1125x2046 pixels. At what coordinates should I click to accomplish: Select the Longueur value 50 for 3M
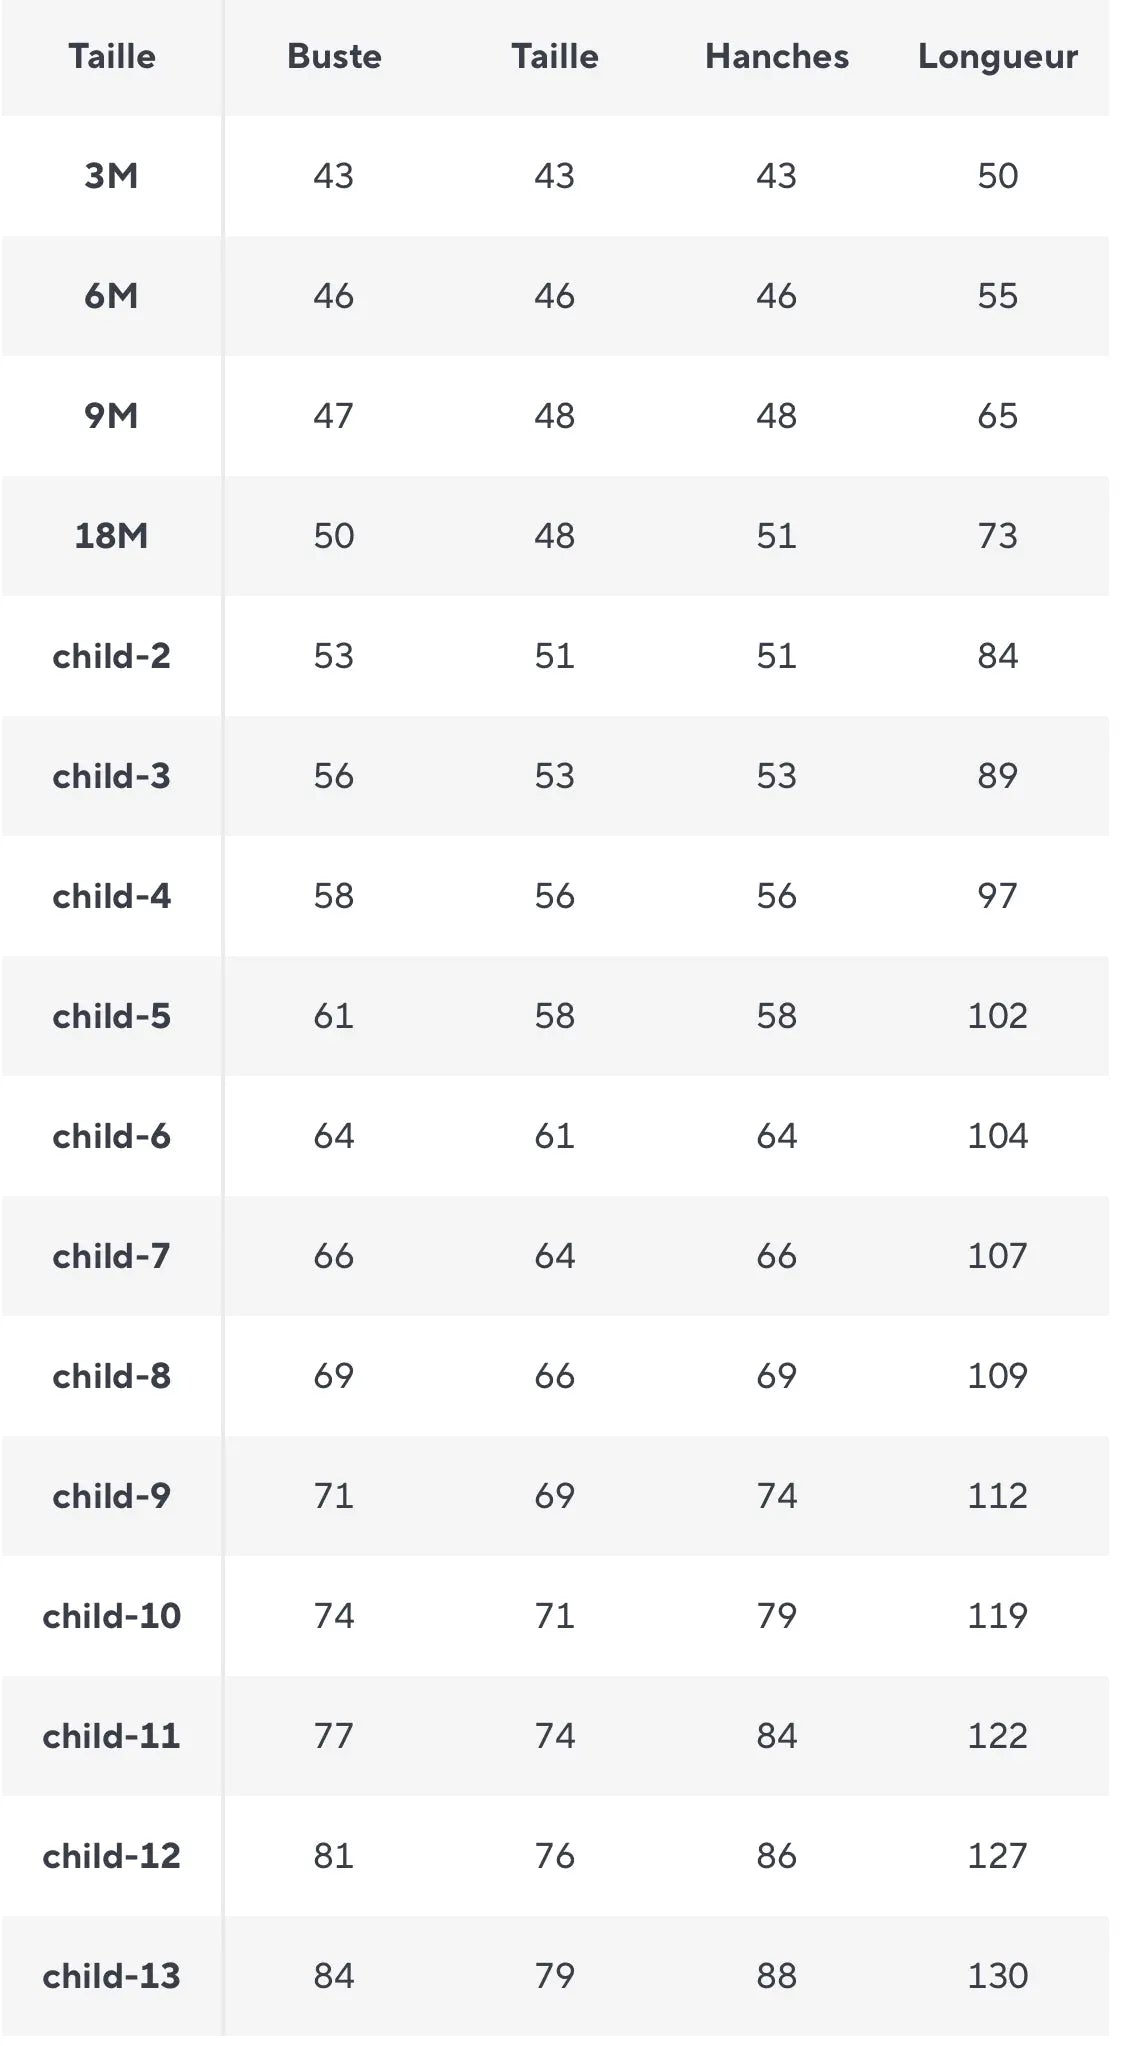998,176
